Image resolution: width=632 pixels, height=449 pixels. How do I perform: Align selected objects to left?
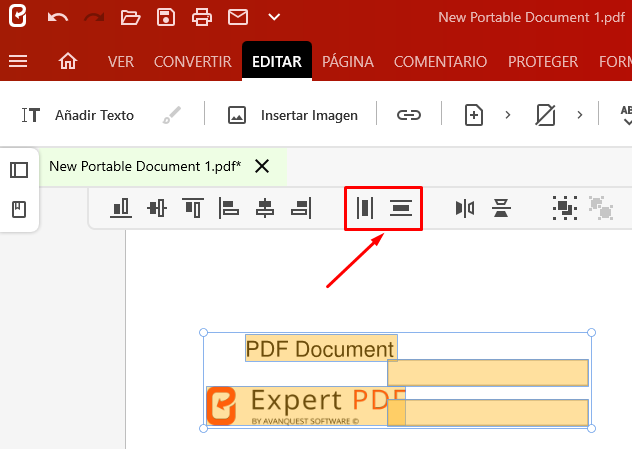pos(229,208)
